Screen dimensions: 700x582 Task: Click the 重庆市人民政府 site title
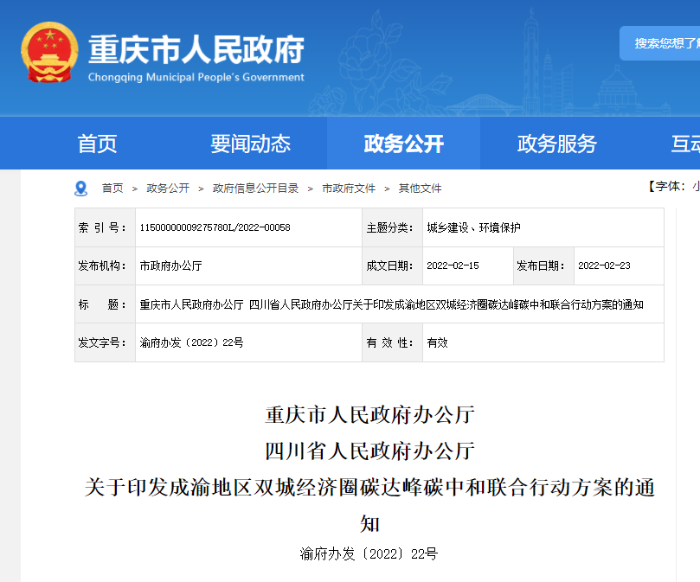pyautogui.click(x=195, y=48)
